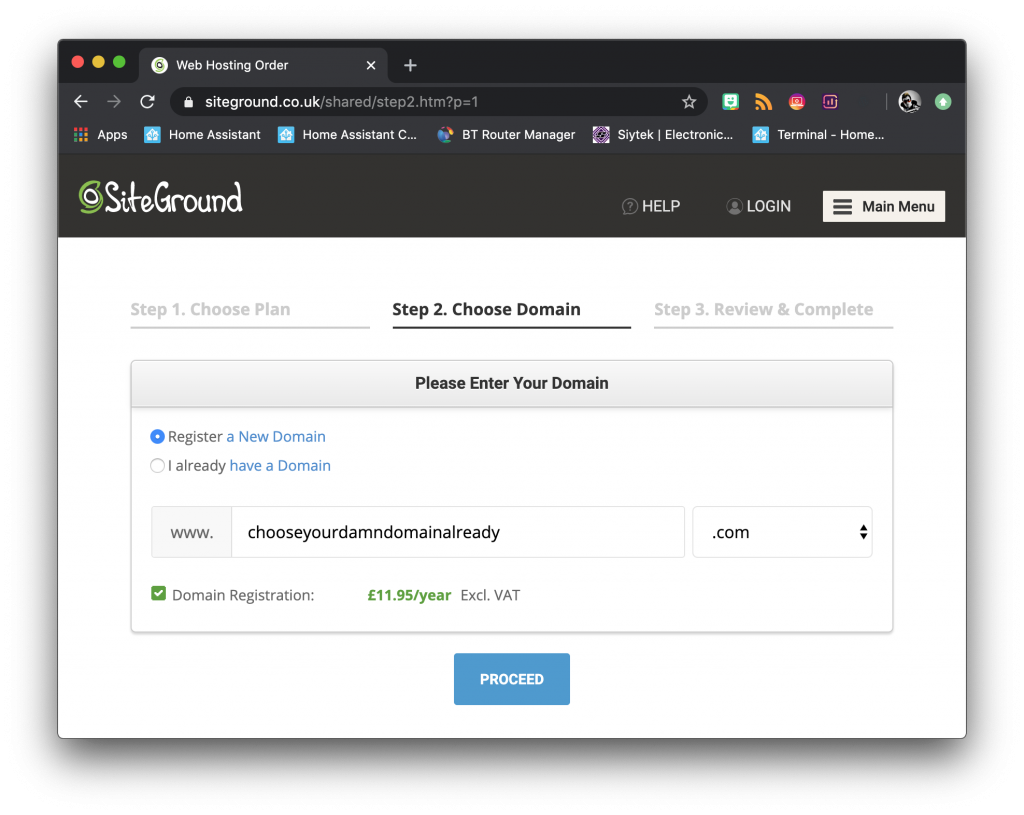Viewport: 1024px width, 815px height.
Task: Click the padlock site security icon
Action: pyautogui.click(x=189, y=102)
